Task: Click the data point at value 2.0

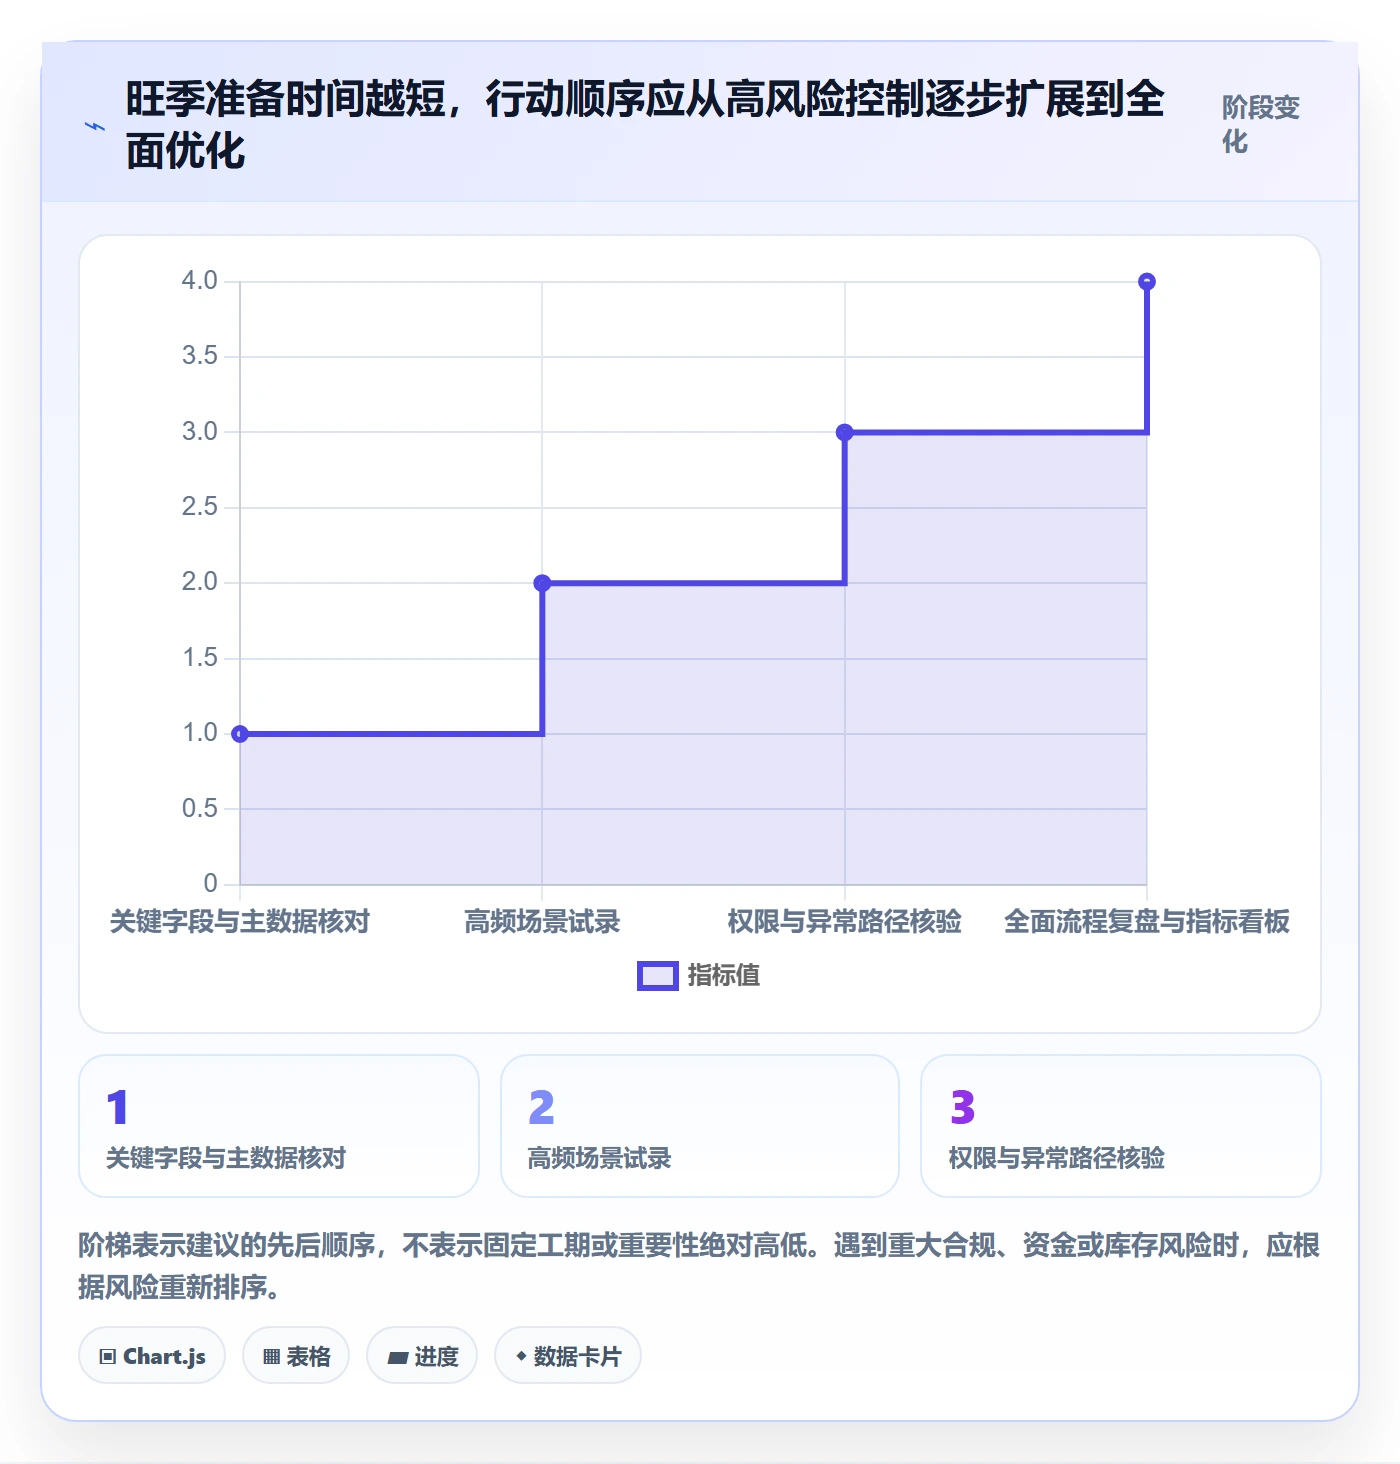Action: pos(542,583)
